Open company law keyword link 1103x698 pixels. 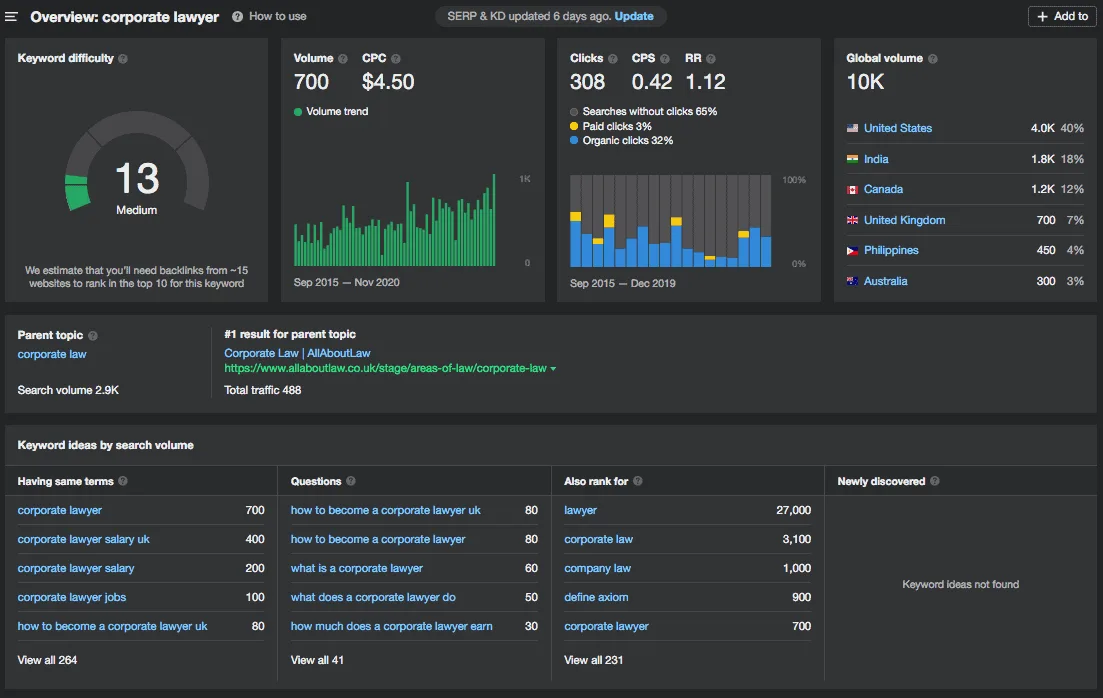coord(597,568)
